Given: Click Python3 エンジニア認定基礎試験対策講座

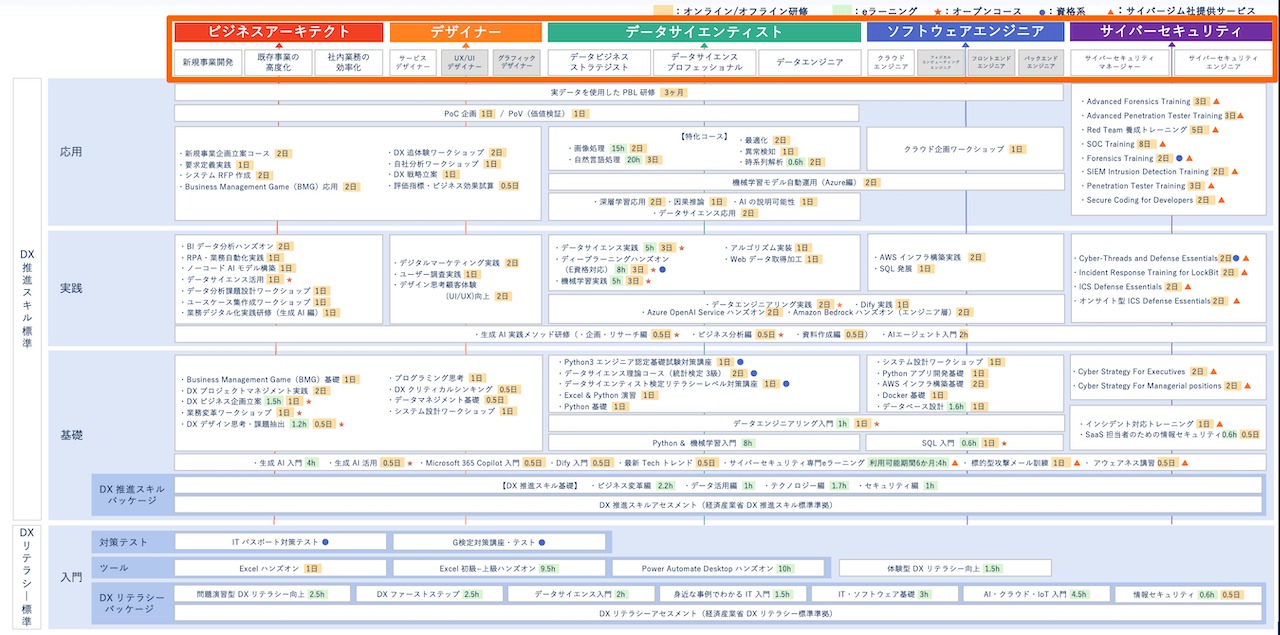Looking at the screenshot, I should click(x=635, y=361).
